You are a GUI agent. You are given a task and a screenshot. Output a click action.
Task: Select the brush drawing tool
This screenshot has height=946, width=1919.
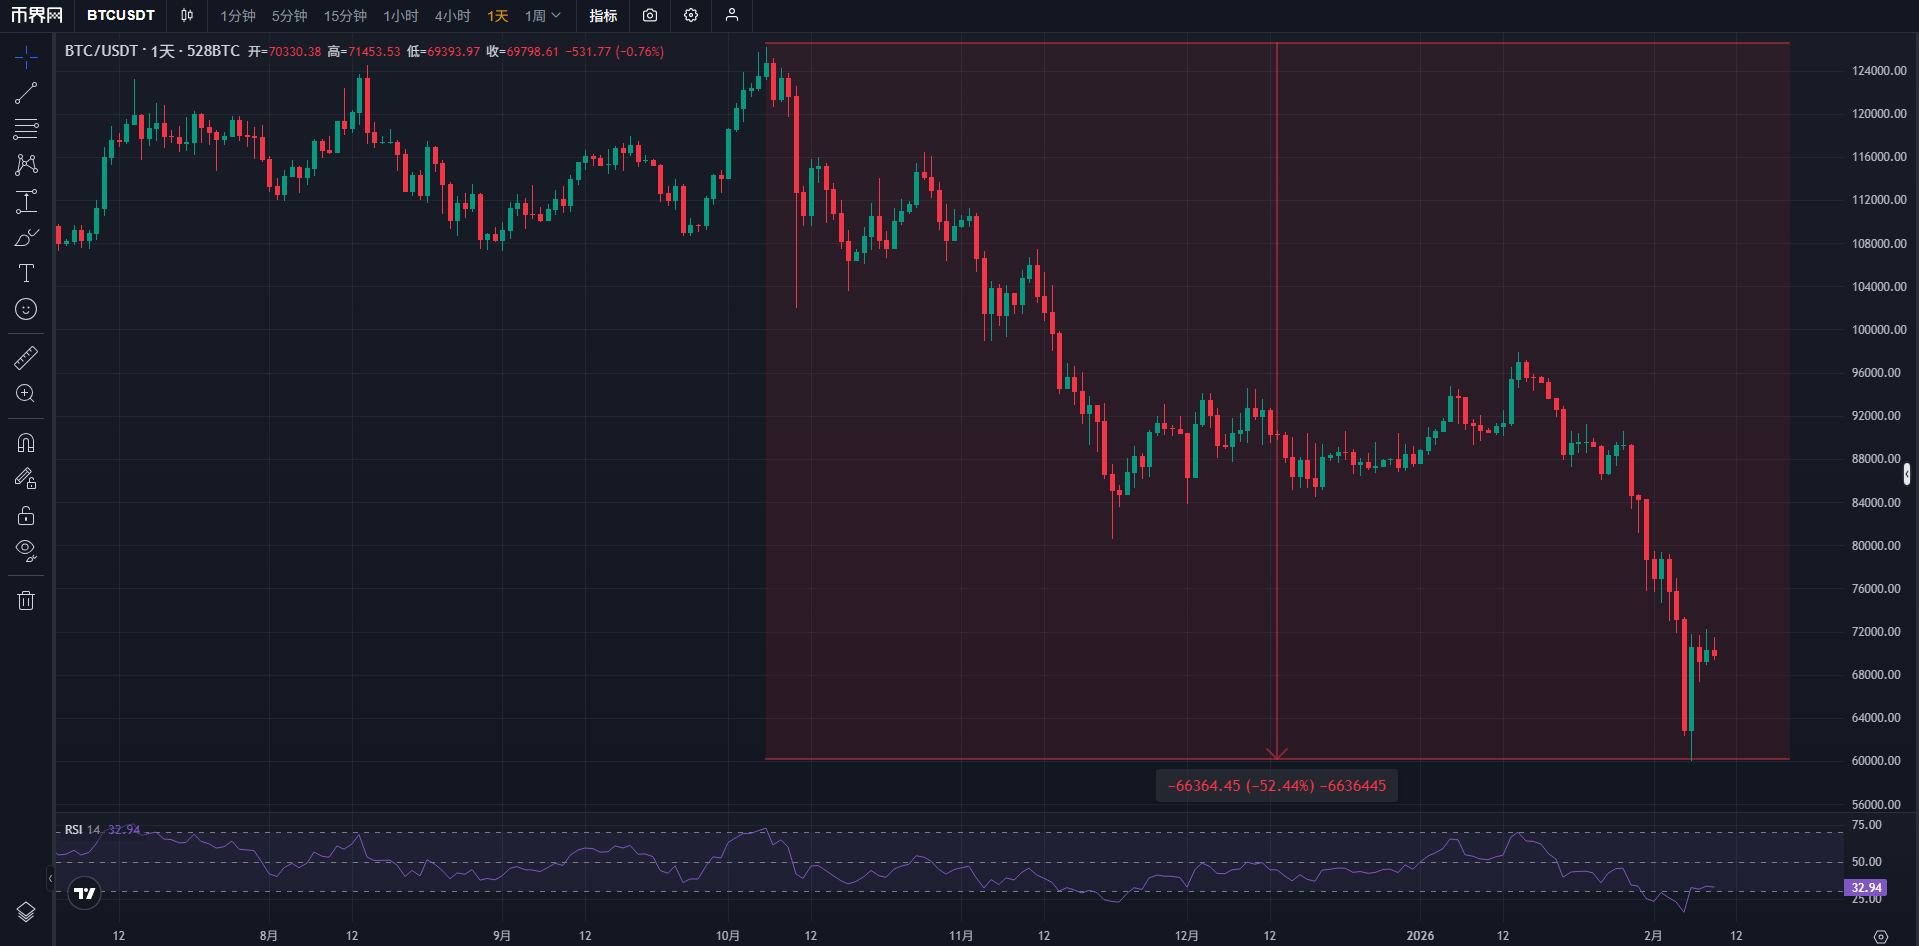pos(26,237)
